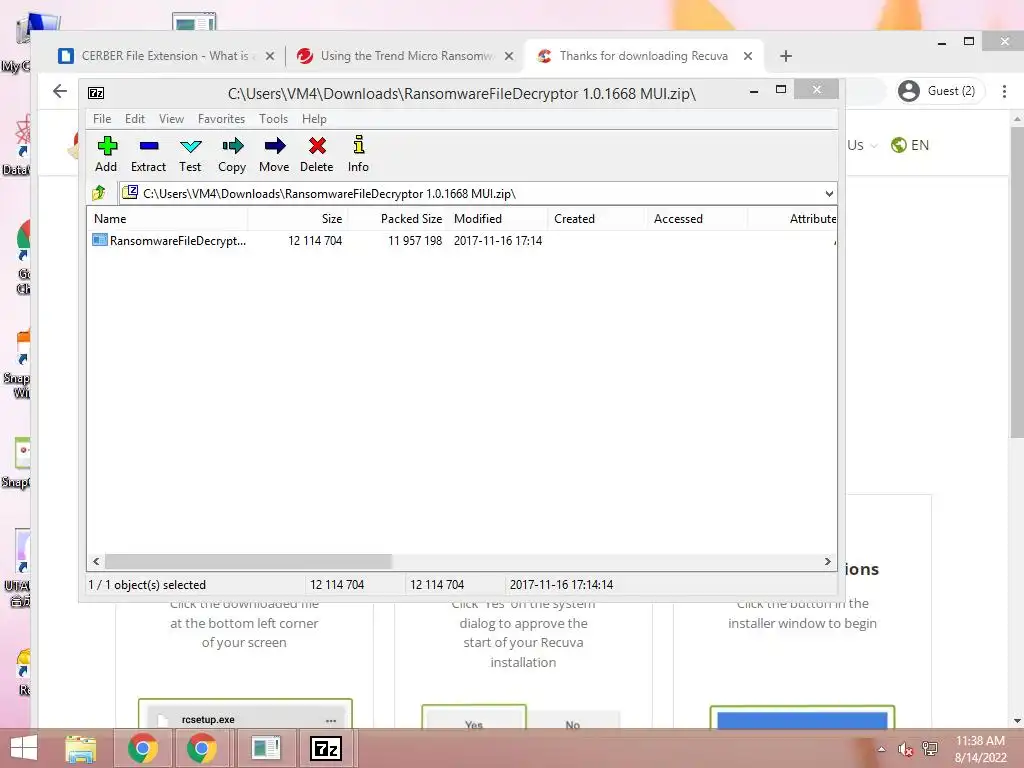Sort by Packed Size column header
The image size is (1024, 768).
pyautogui.click(x=397, y=219)
